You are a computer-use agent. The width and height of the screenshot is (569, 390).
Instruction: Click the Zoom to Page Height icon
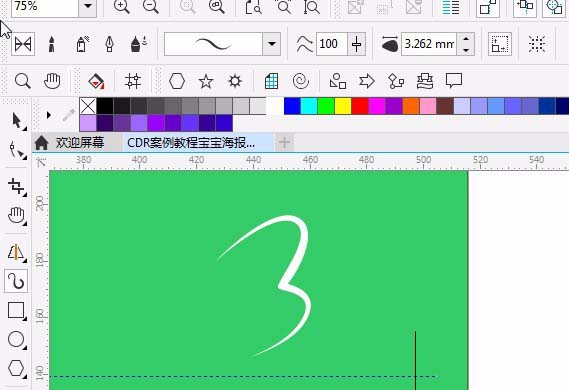[x=312, y=7]
